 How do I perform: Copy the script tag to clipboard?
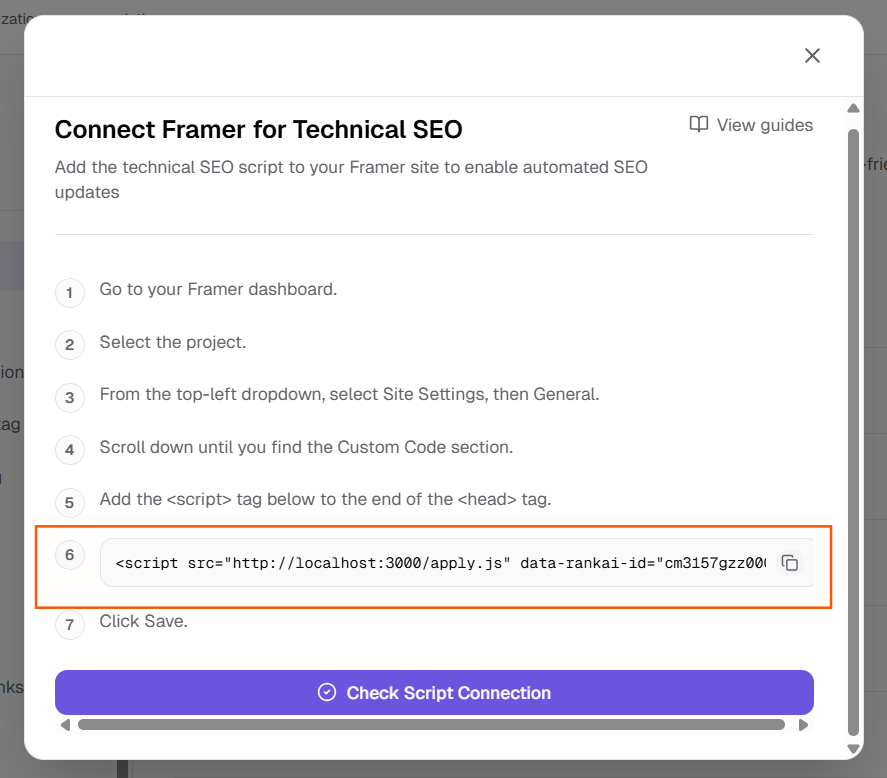tap(789, 563)
